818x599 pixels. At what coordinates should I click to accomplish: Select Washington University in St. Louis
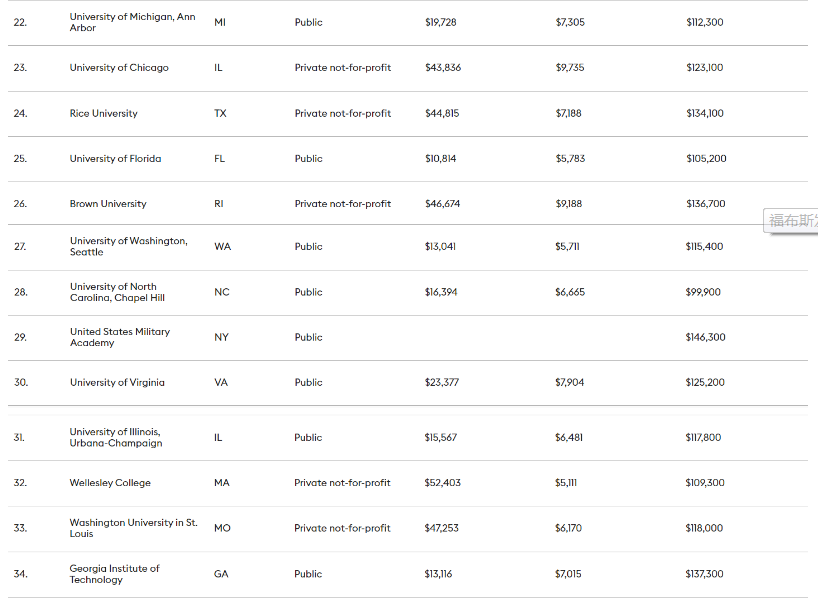[133, 528]
